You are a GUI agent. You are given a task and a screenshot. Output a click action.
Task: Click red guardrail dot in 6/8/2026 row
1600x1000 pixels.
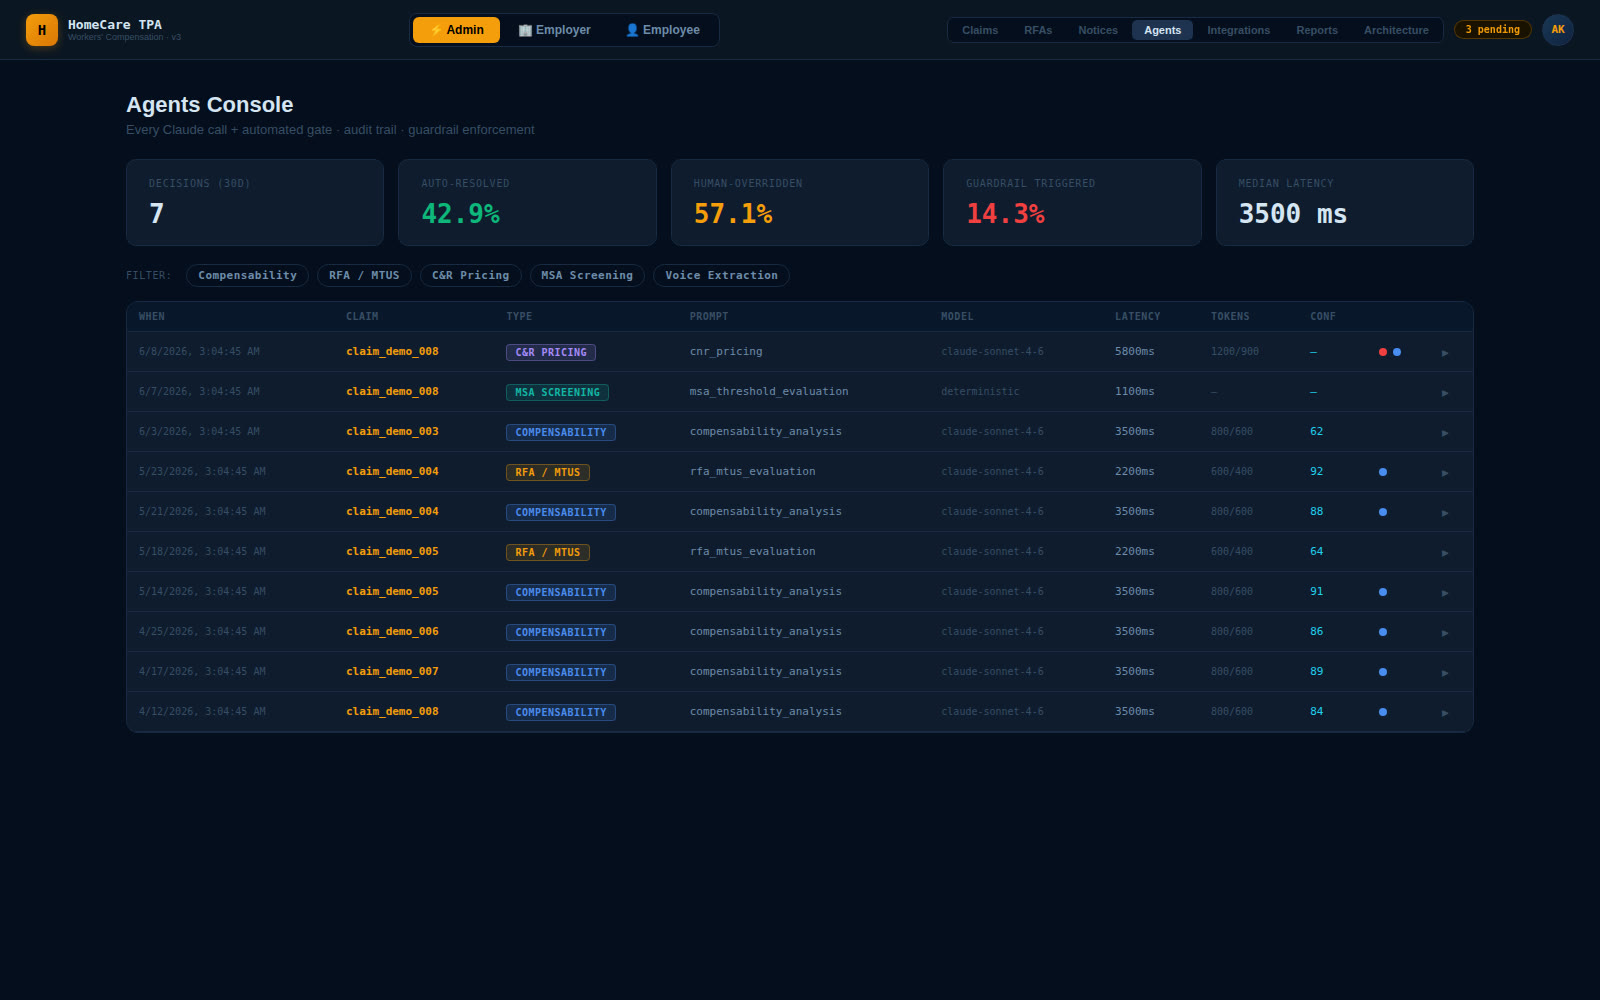(1383, 352)
